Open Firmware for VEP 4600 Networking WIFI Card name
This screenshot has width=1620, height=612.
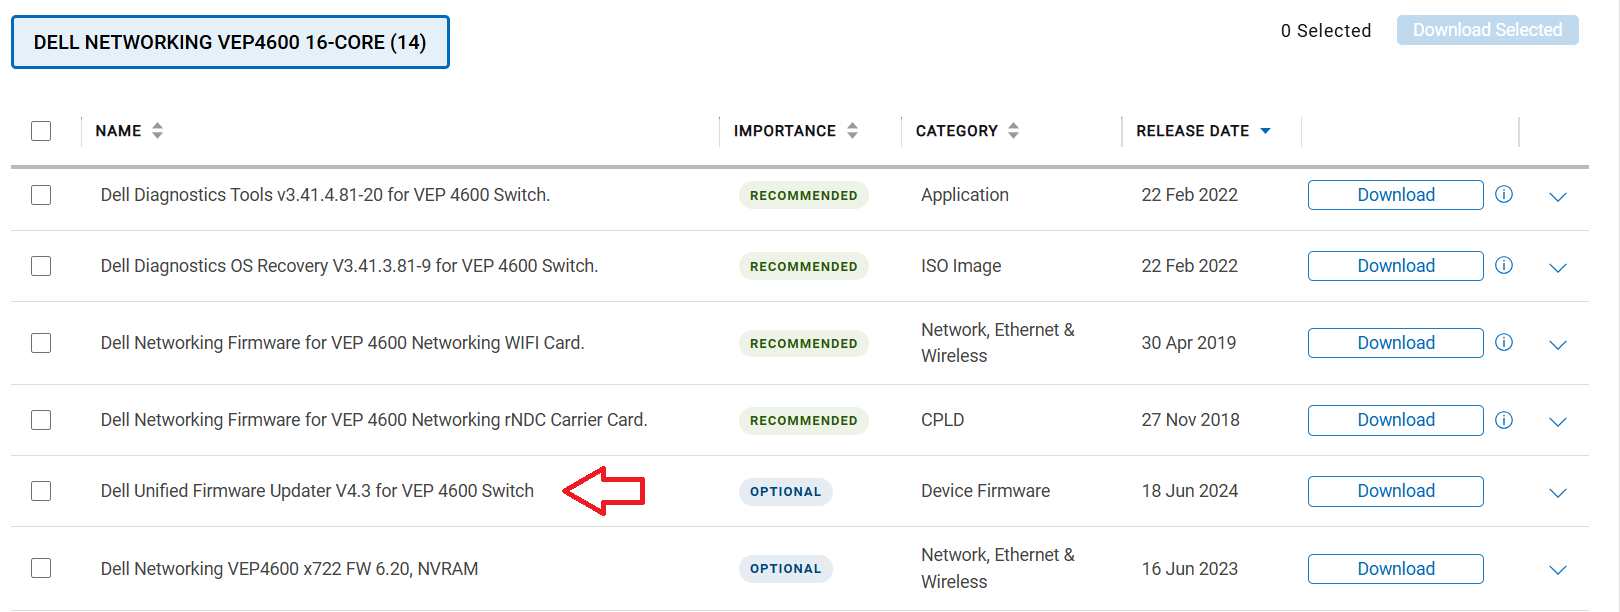pyautogui.click(x=342, y=343)
